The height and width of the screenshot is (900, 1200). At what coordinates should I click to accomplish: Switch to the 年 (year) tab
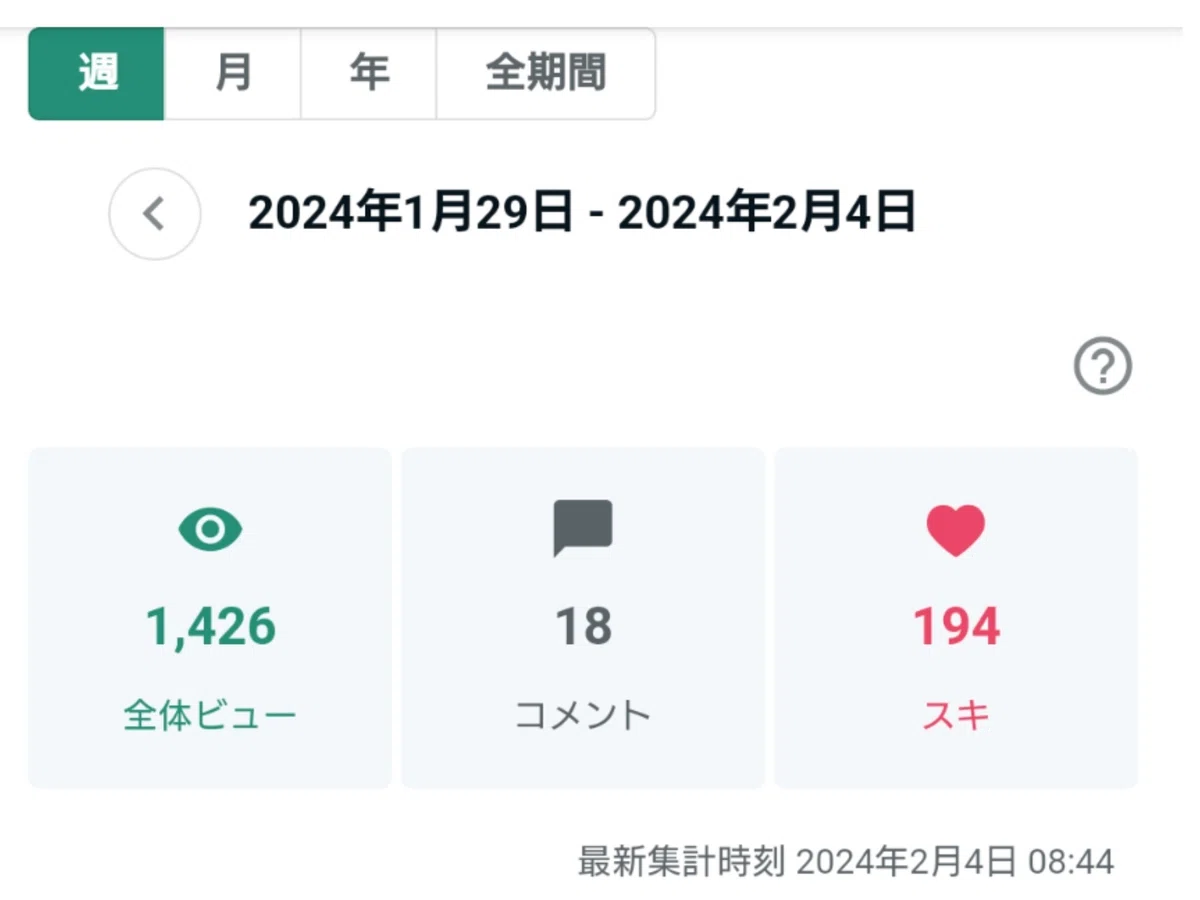click(x=369, y=74)
